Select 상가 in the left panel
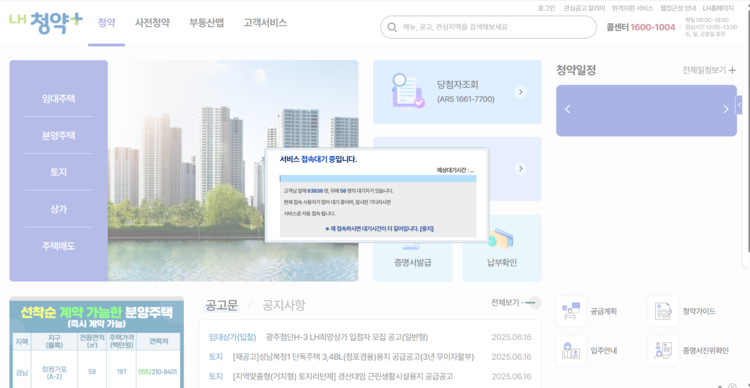The image size is (750, 388). 58,209
